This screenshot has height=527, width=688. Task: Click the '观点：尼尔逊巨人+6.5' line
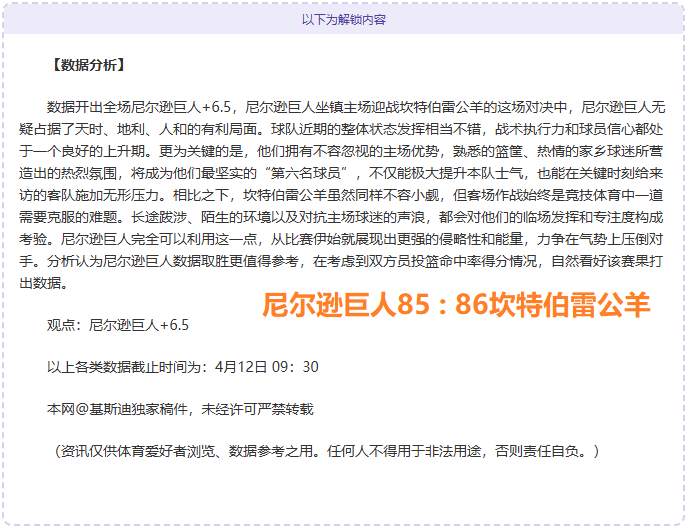[x=117, y=325]
